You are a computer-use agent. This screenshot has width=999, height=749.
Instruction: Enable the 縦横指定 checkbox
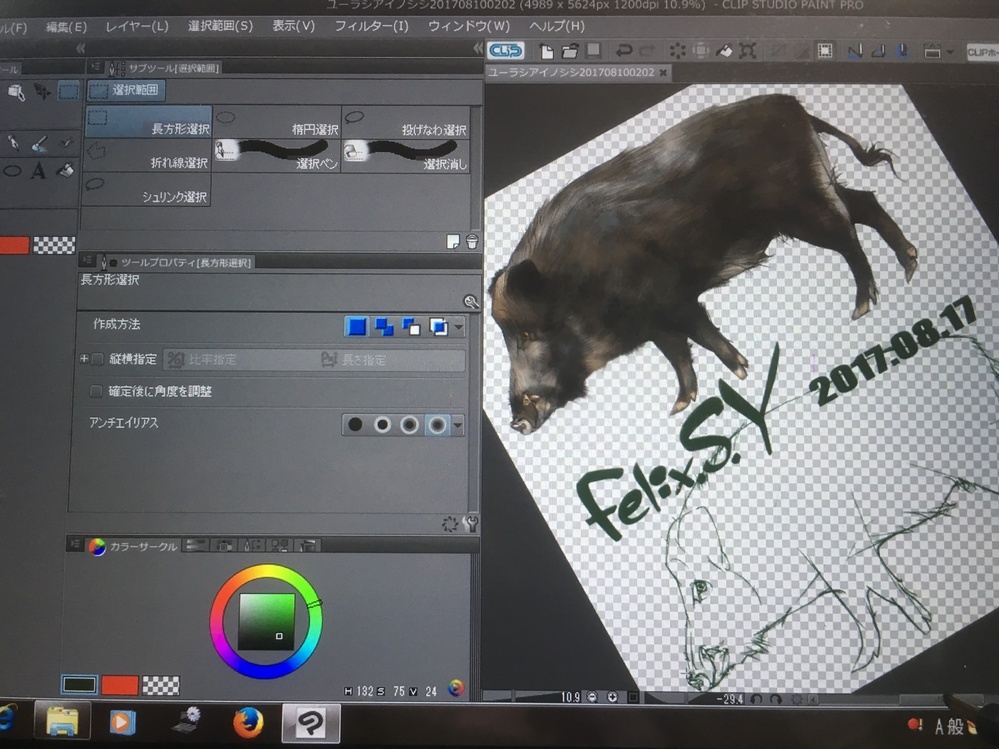pos(96,359)
